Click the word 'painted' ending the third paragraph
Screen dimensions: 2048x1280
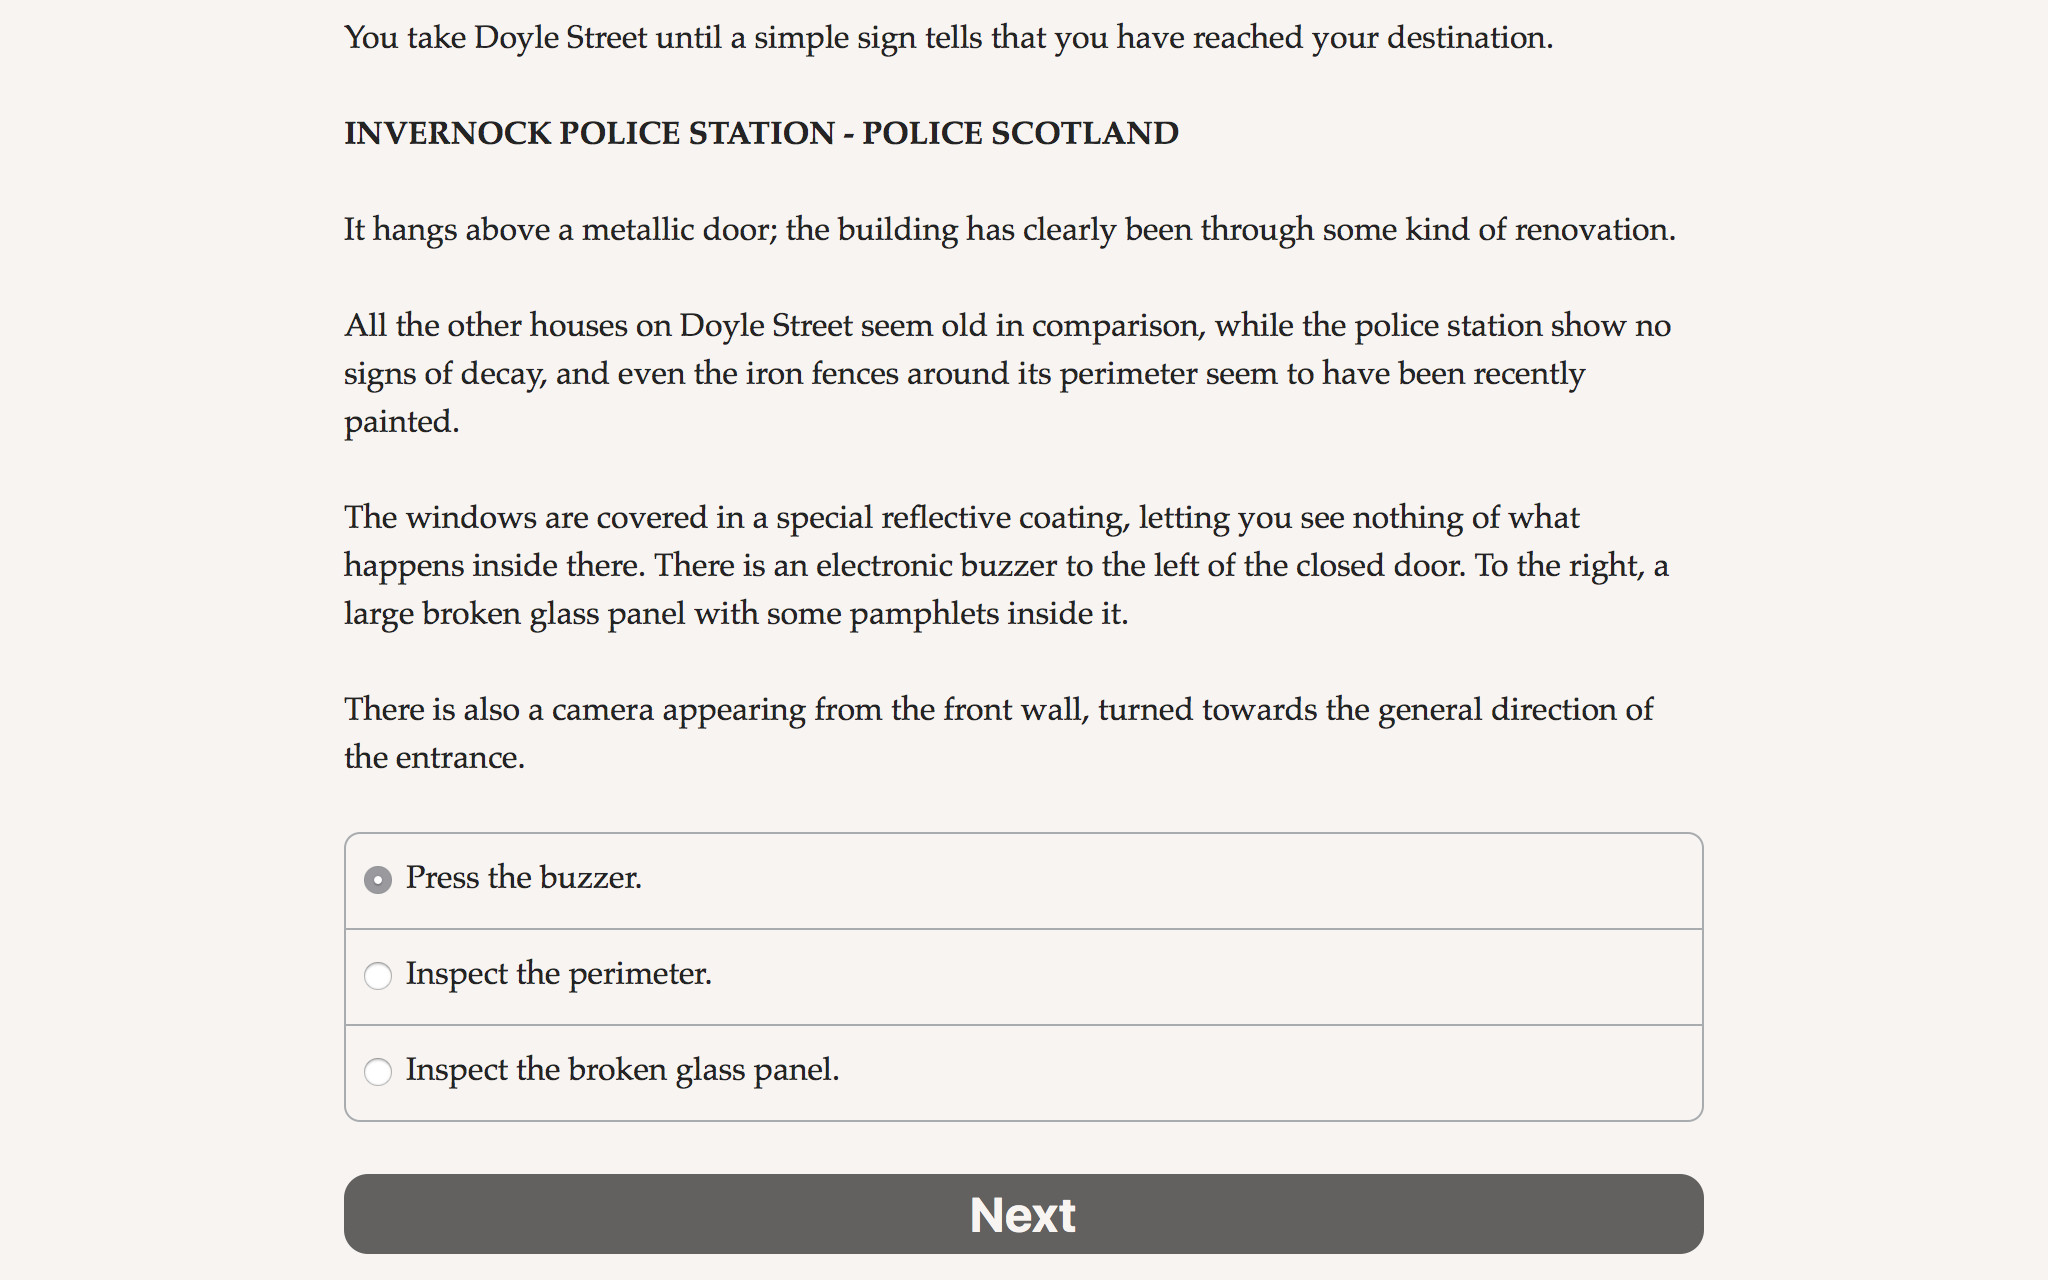[399, 422]
